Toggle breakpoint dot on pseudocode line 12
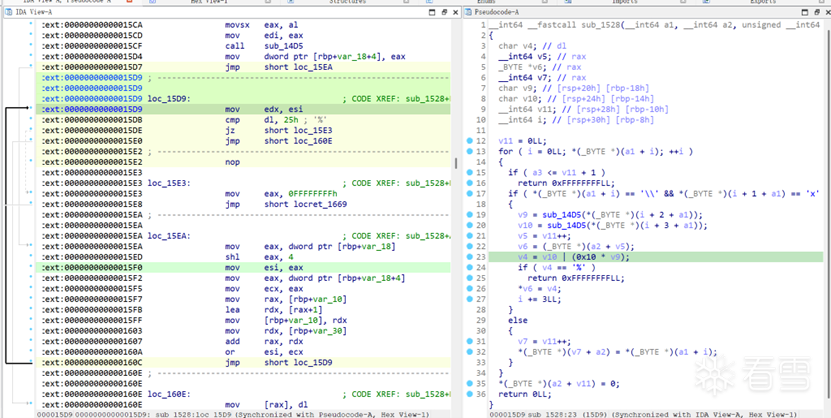 tap(470, 141)
